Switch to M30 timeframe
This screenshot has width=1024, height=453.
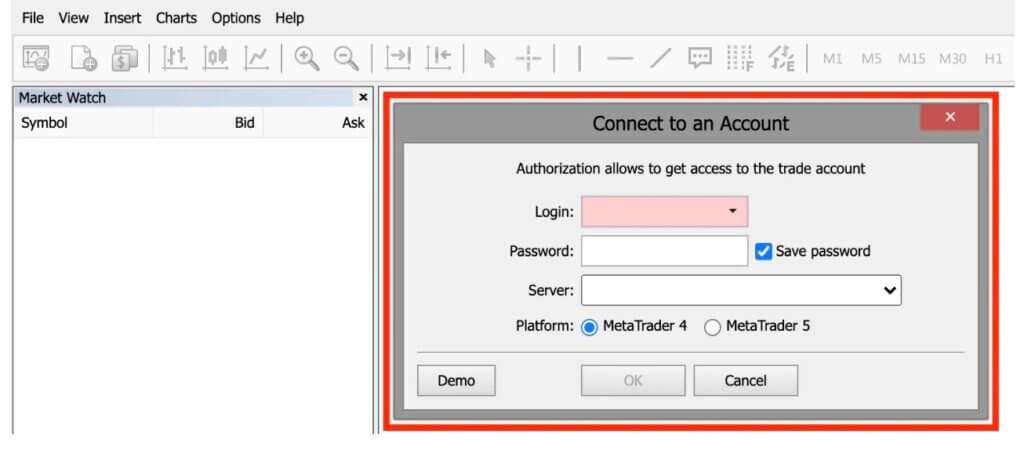[x=953, y=59]
